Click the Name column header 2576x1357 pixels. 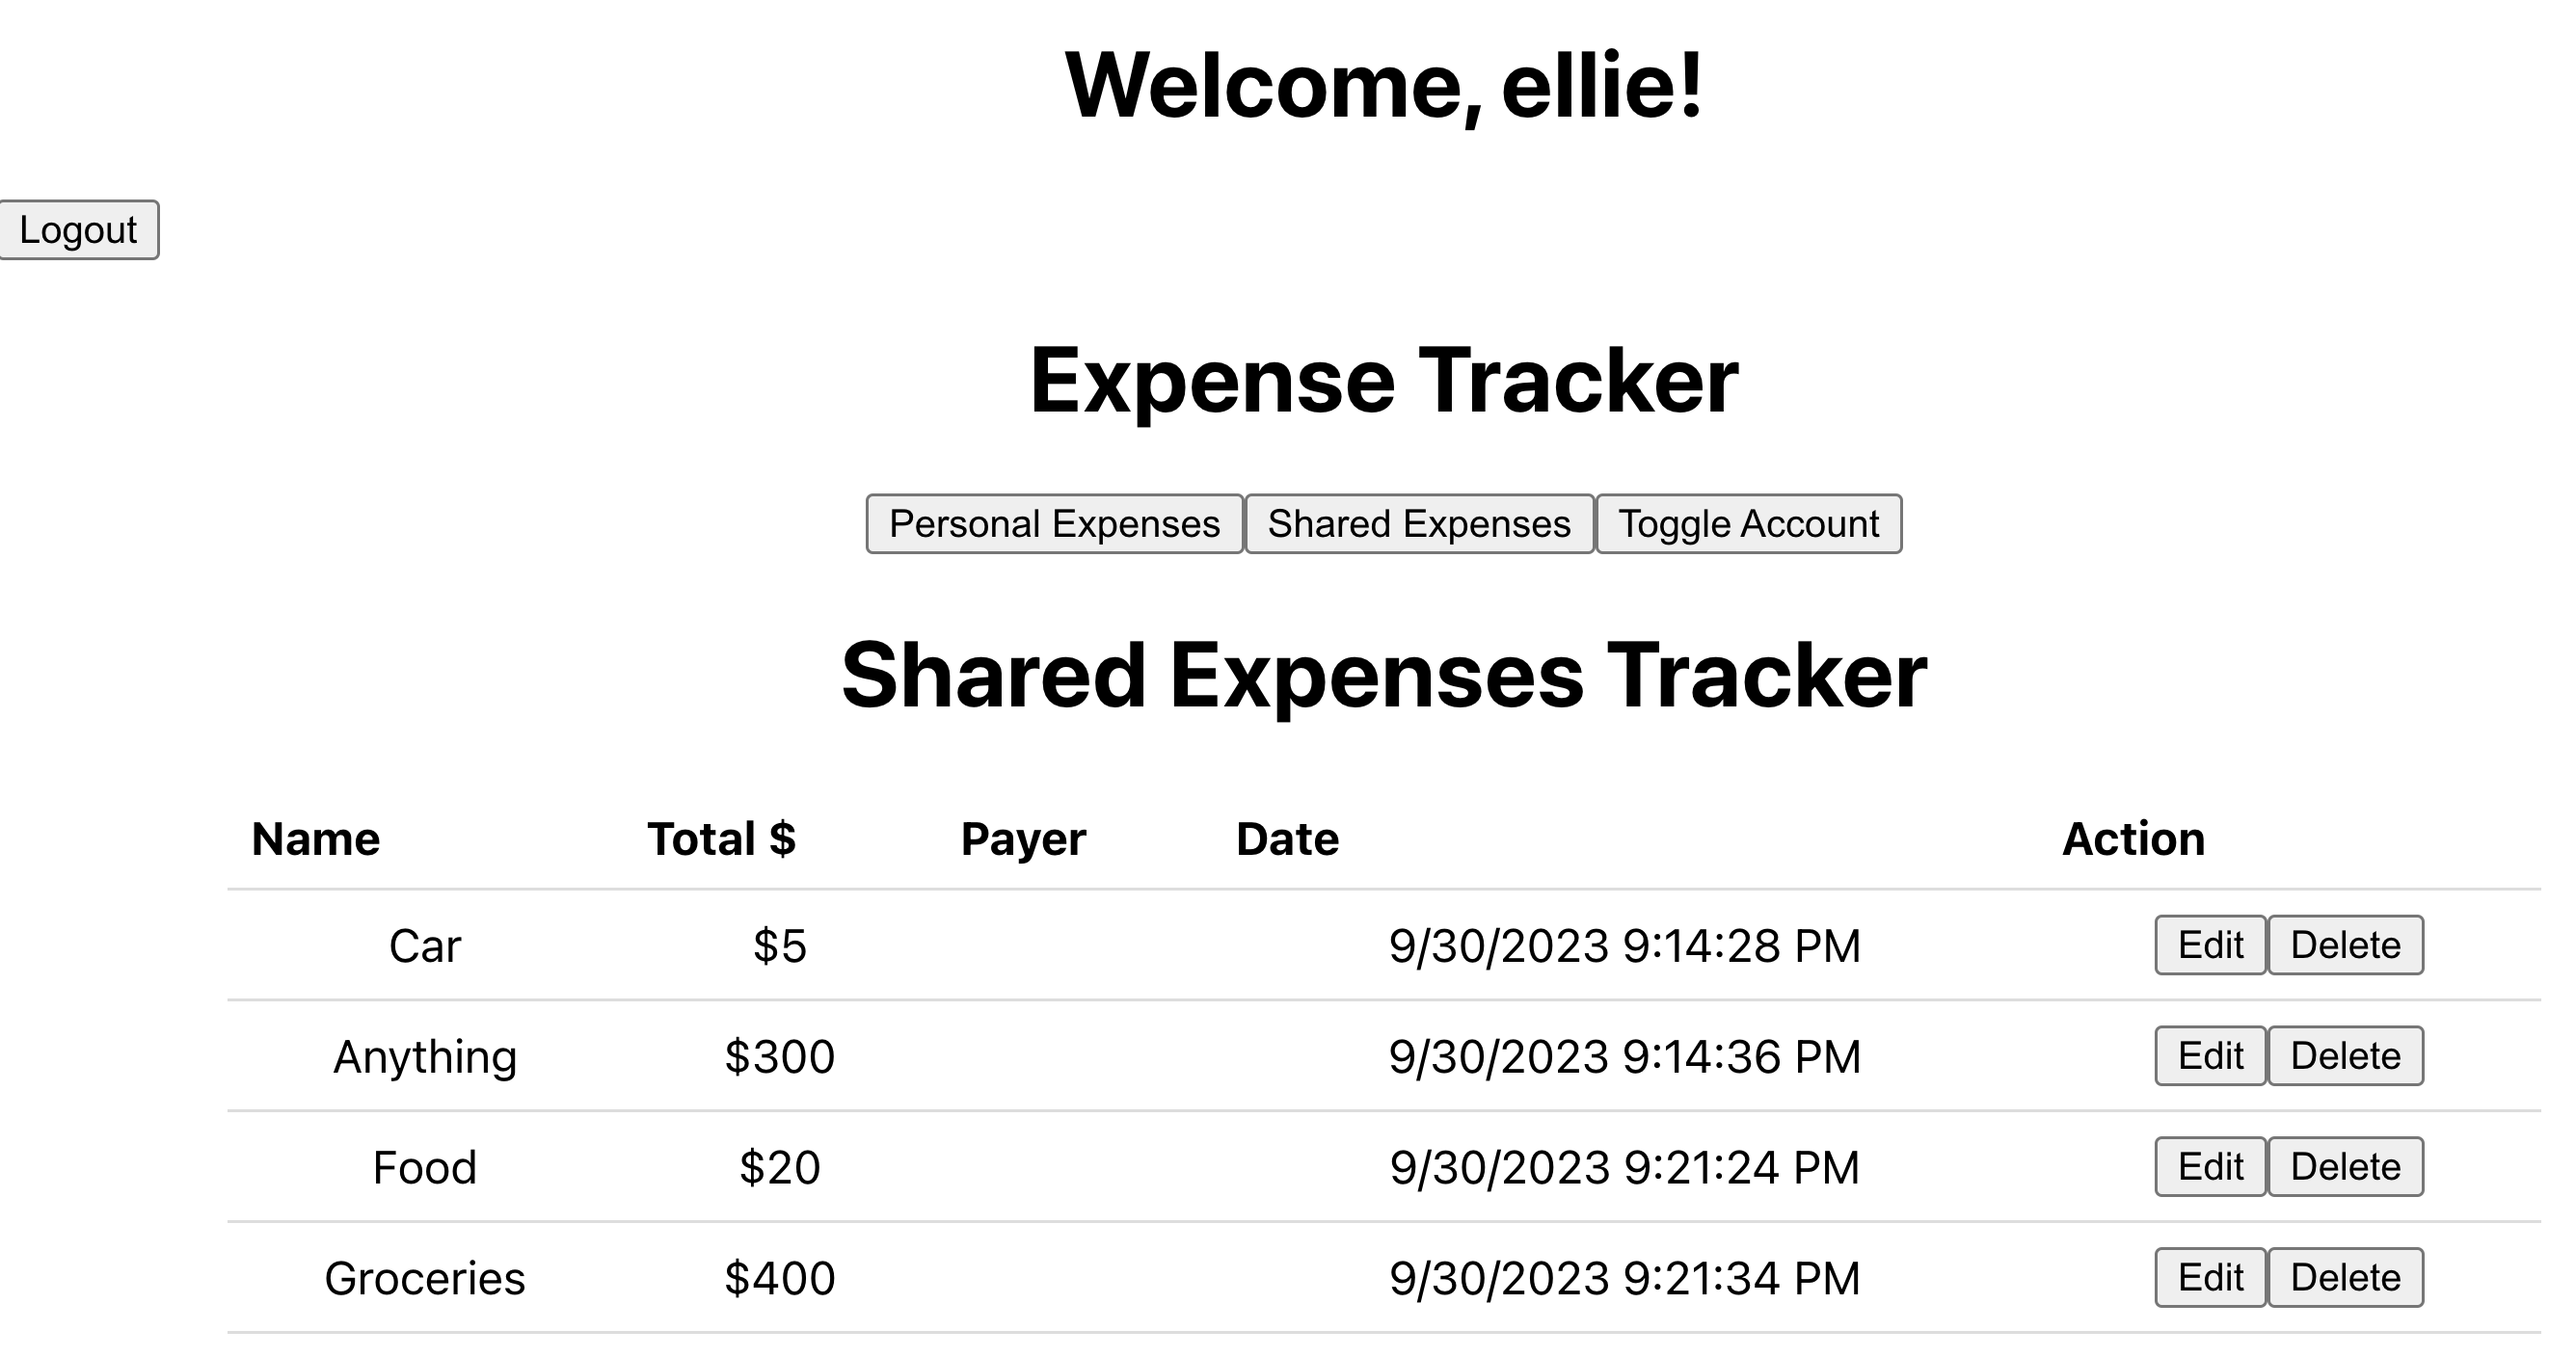tap(314, 838)
